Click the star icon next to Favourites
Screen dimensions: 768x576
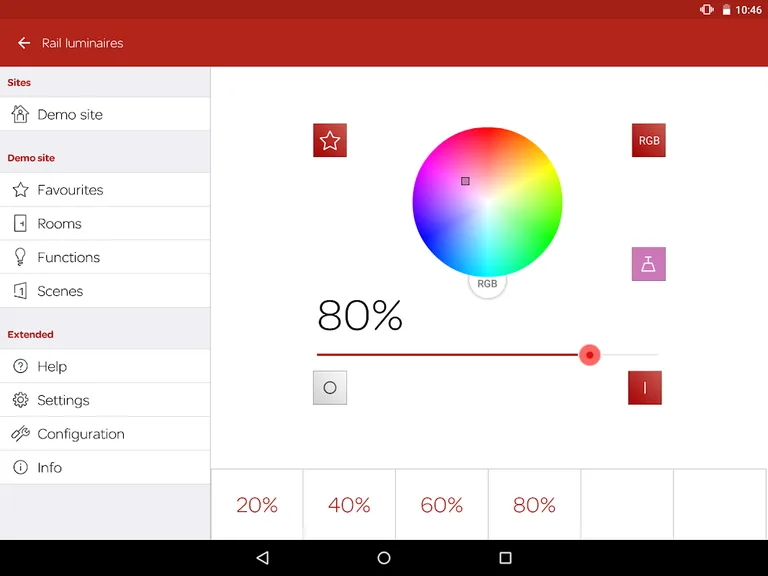coord(20,190)
